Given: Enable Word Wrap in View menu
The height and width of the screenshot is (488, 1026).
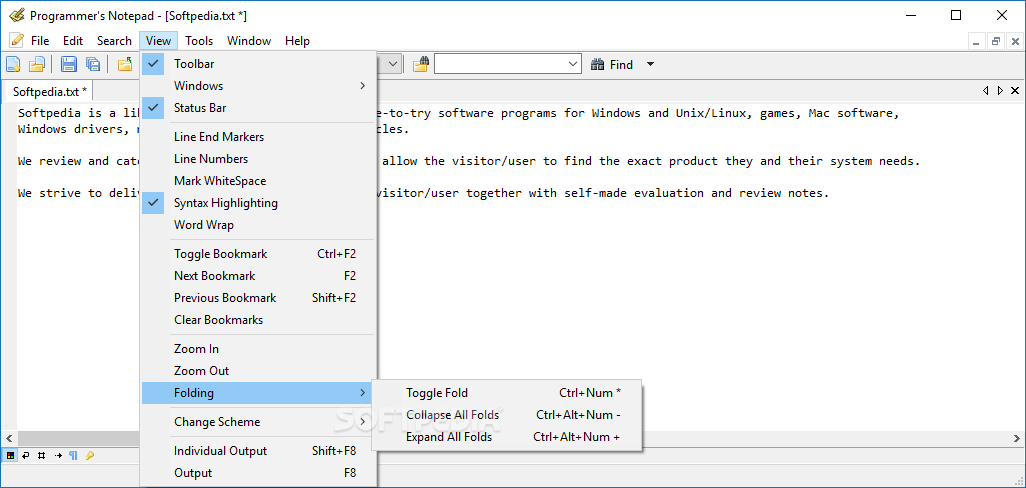Looking at the screenshot, I should click(x=259, y=225).
